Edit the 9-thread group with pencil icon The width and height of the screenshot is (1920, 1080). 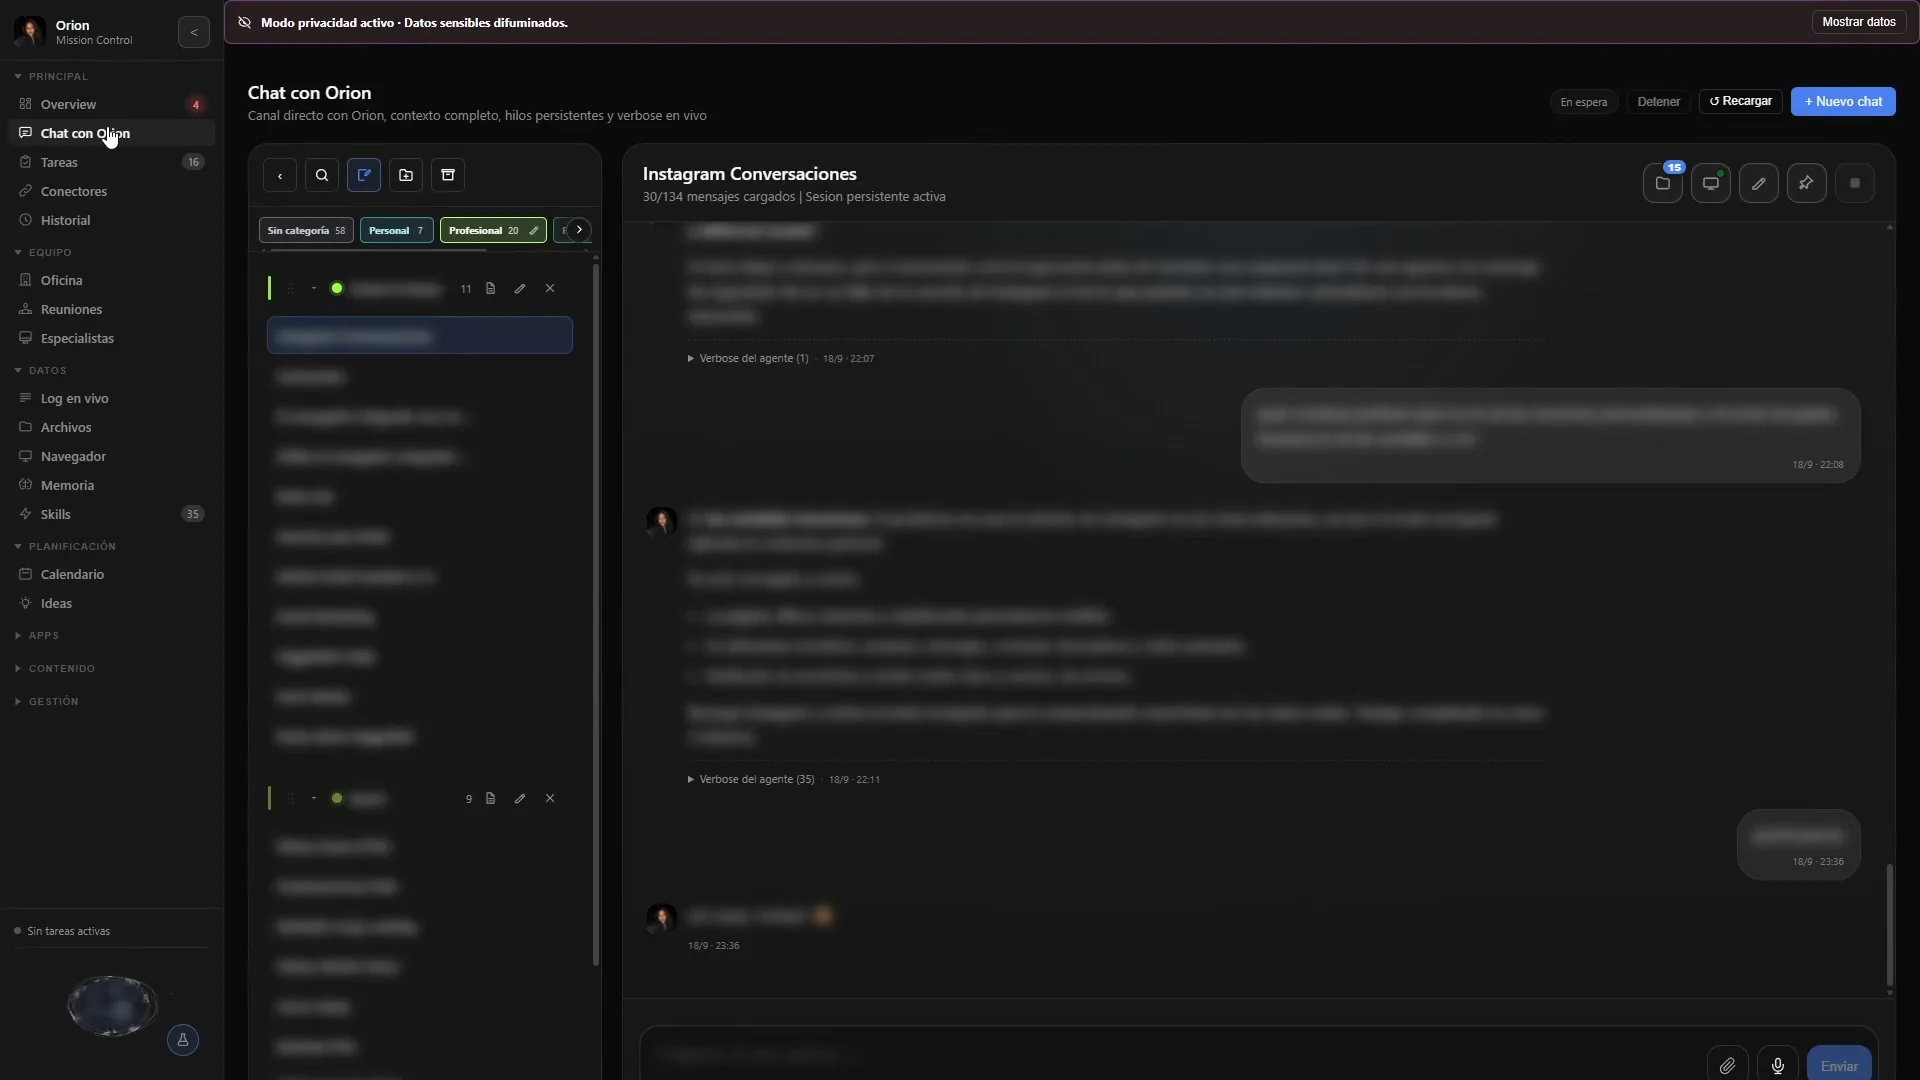520,798
